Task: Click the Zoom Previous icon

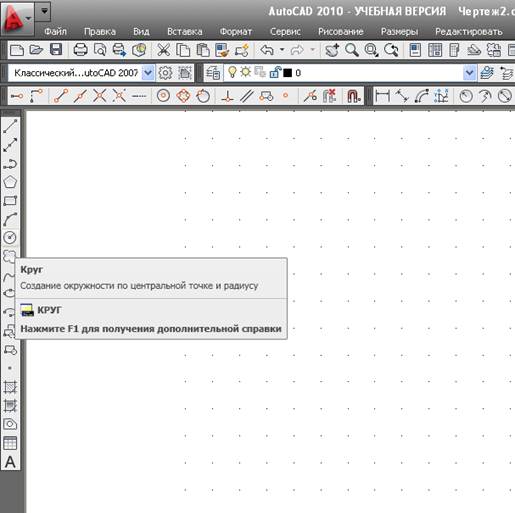Action: tap(391, 50)
